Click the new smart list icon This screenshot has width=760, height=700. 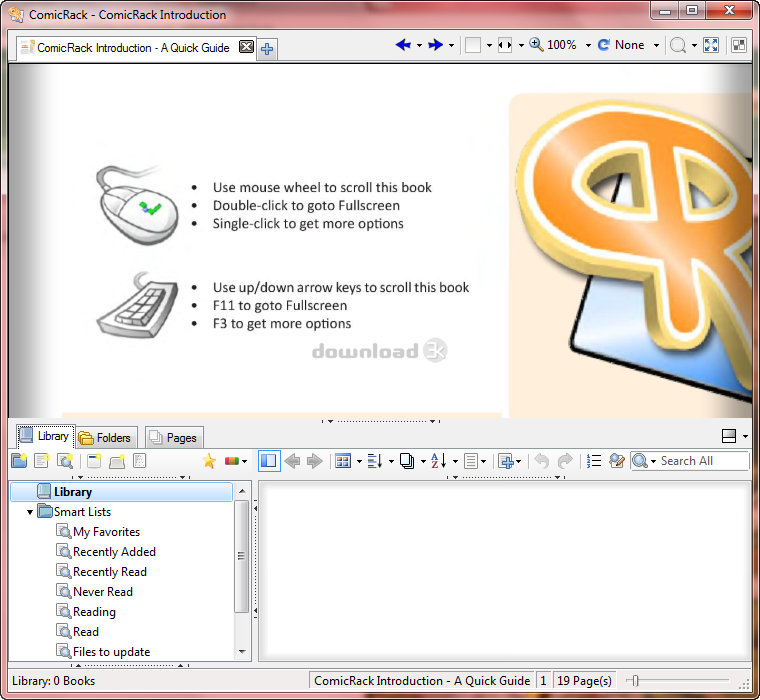(x=65, y=461)
